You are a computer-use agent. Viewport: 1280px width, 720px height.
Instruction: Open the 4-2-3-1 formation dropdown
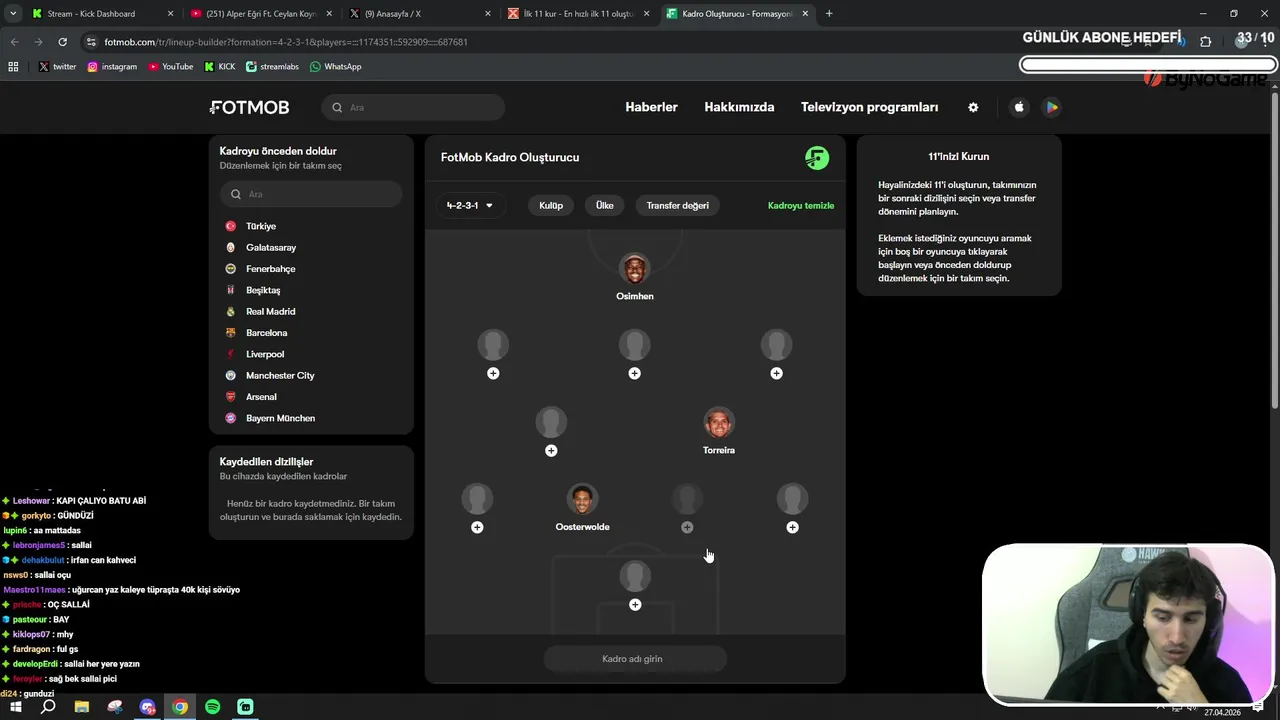point(470,205)
